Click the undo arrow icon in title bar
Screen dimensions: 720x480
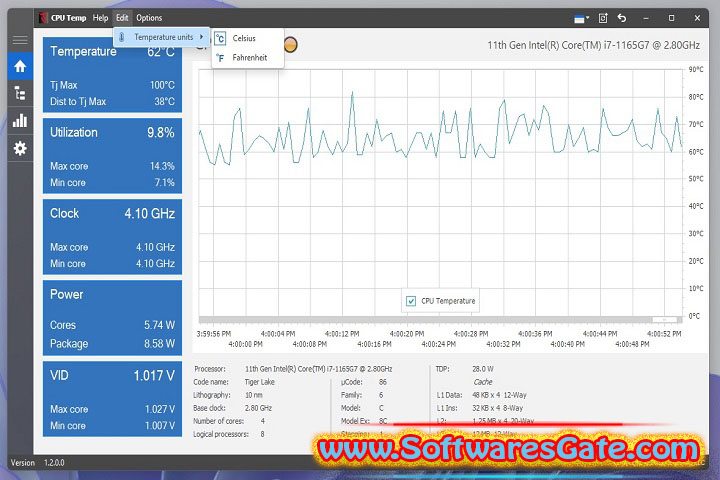click(x=622, y=18)
